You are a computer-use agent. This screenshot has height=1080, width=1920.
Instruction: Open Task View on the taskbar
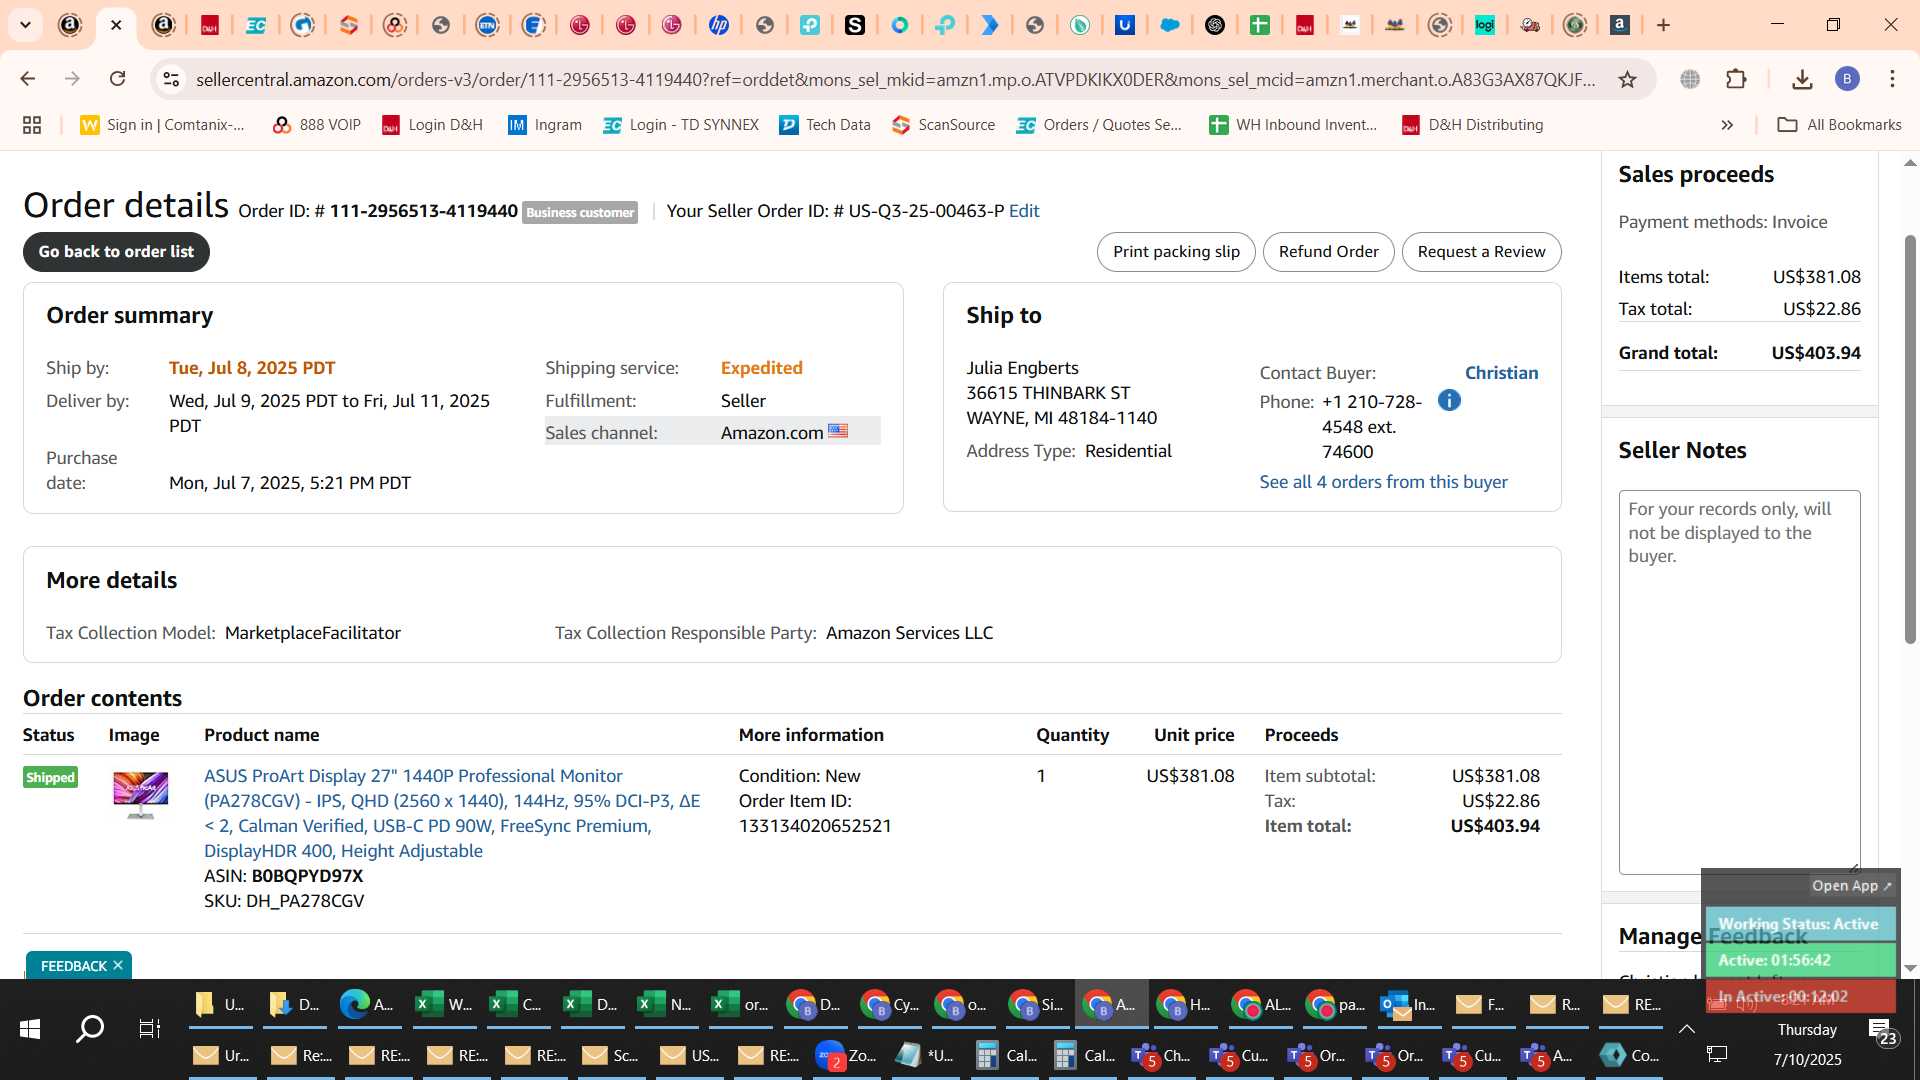(149, 1029)
